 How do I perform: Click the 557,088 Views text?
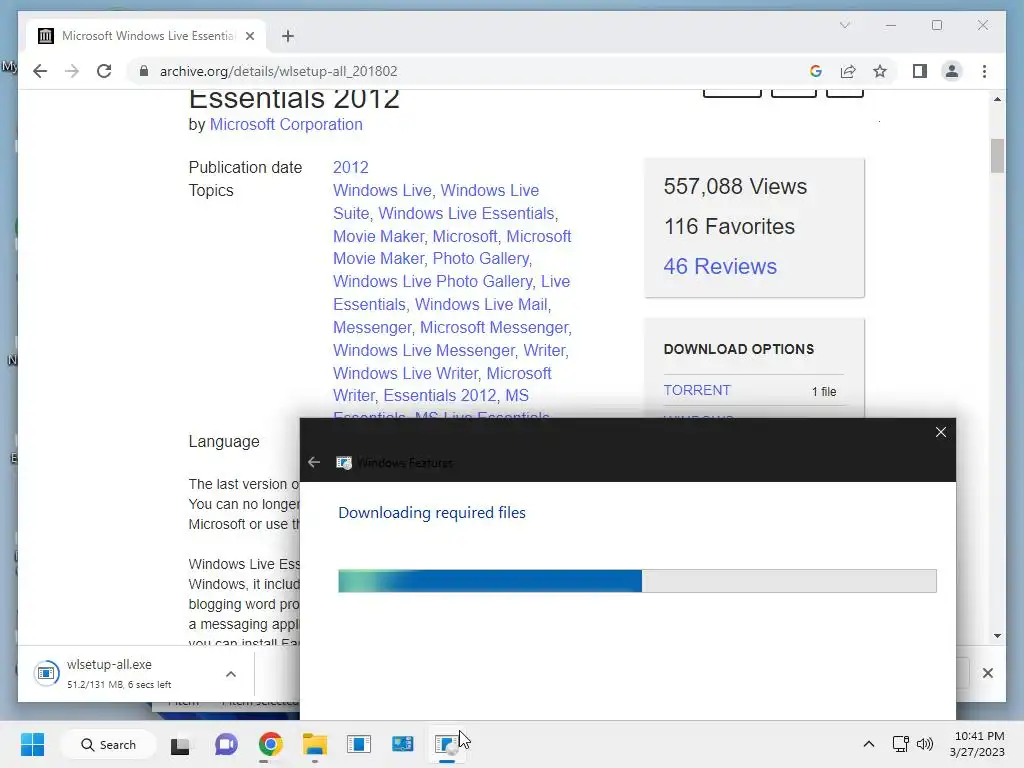[x=735, y=187]
